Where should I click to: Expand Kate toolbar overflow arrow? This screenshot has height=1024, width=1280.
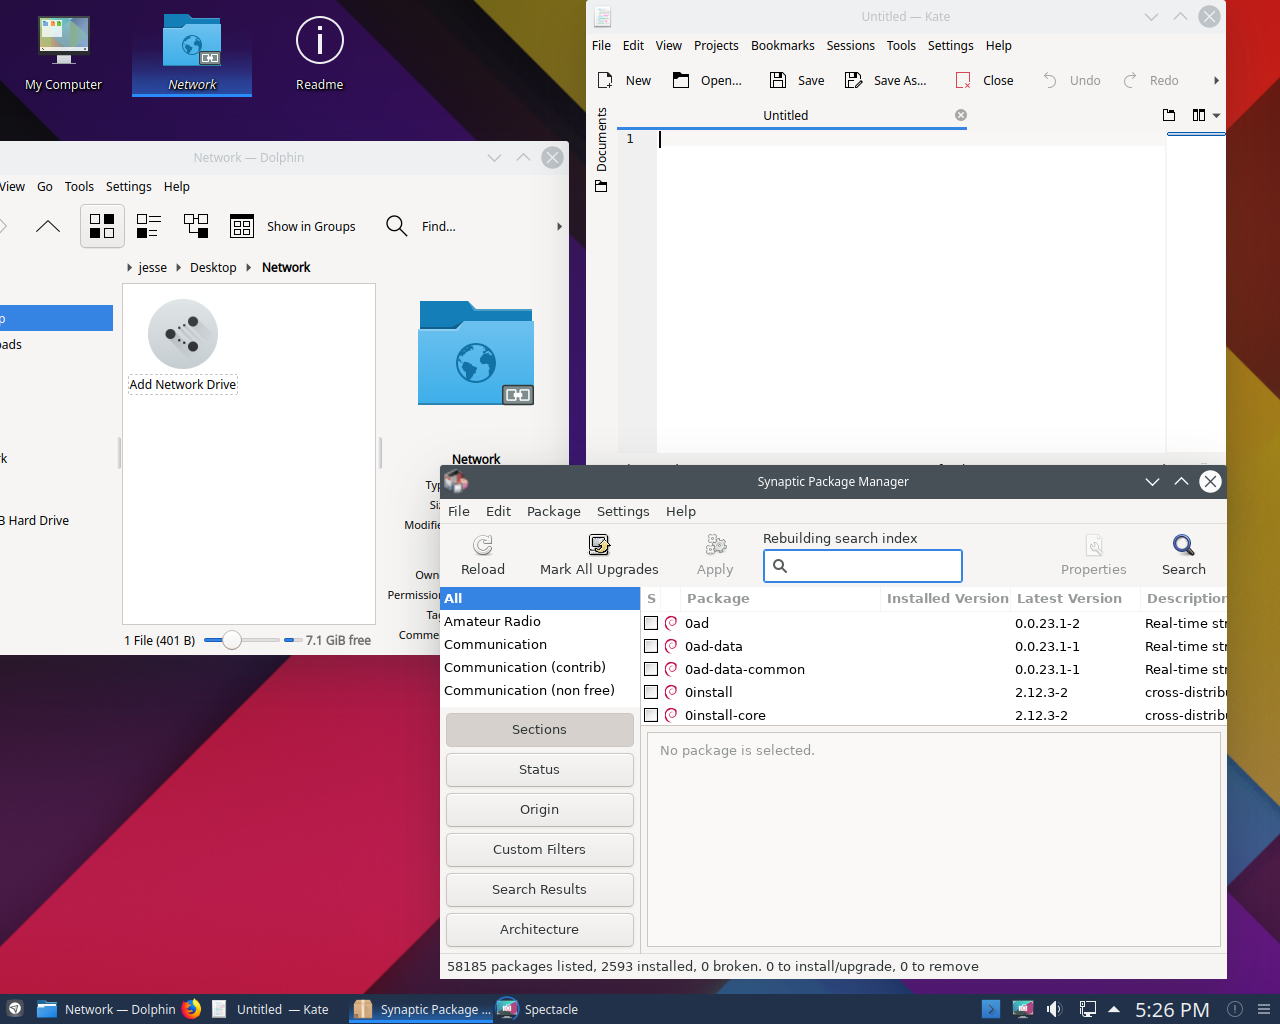pyautogui.click(x=1216, y=80)
